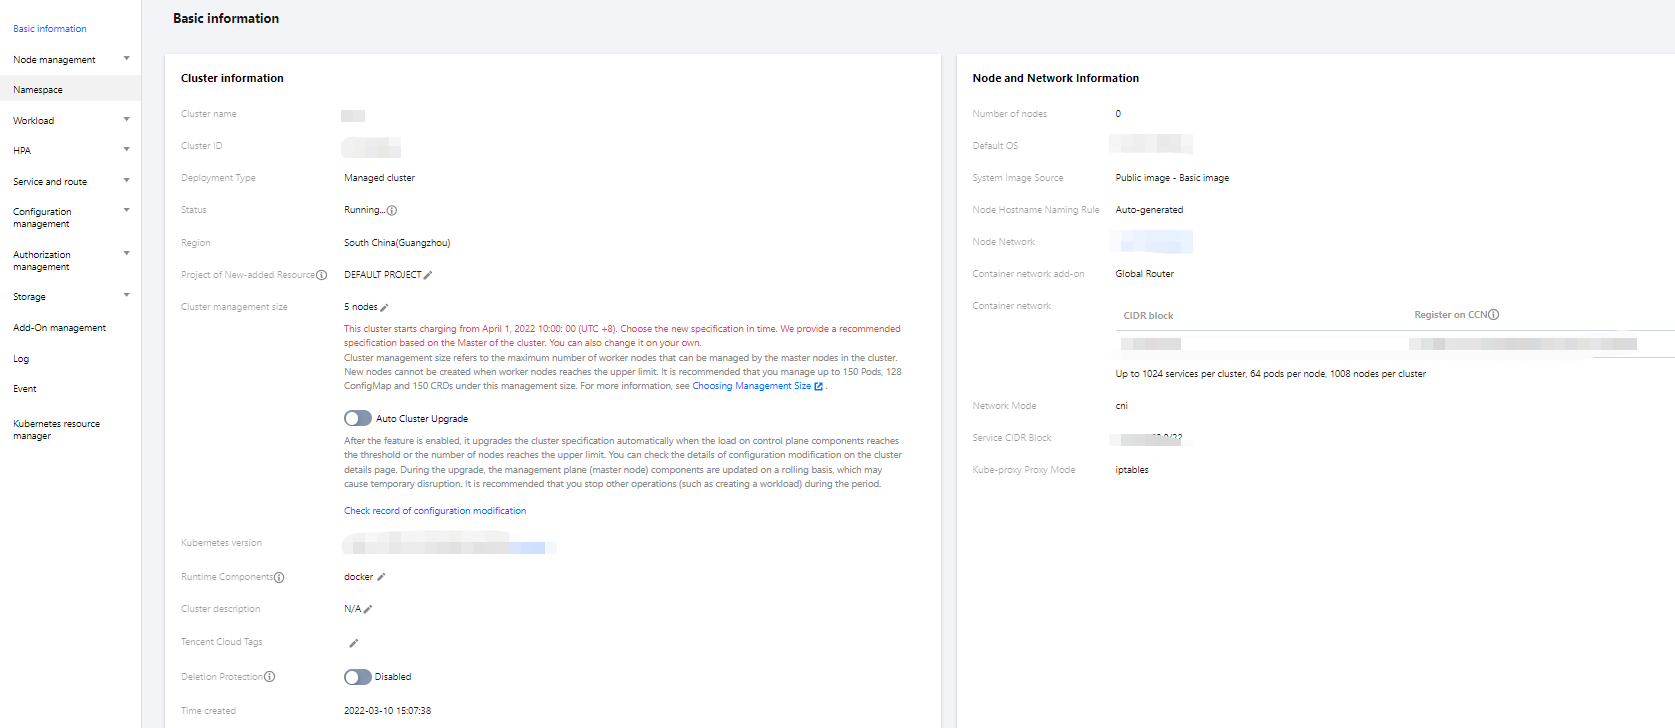This screenshot has height=728, width=1675.
Task: Click info icon beside Running status
Action: tap(392, 211)
